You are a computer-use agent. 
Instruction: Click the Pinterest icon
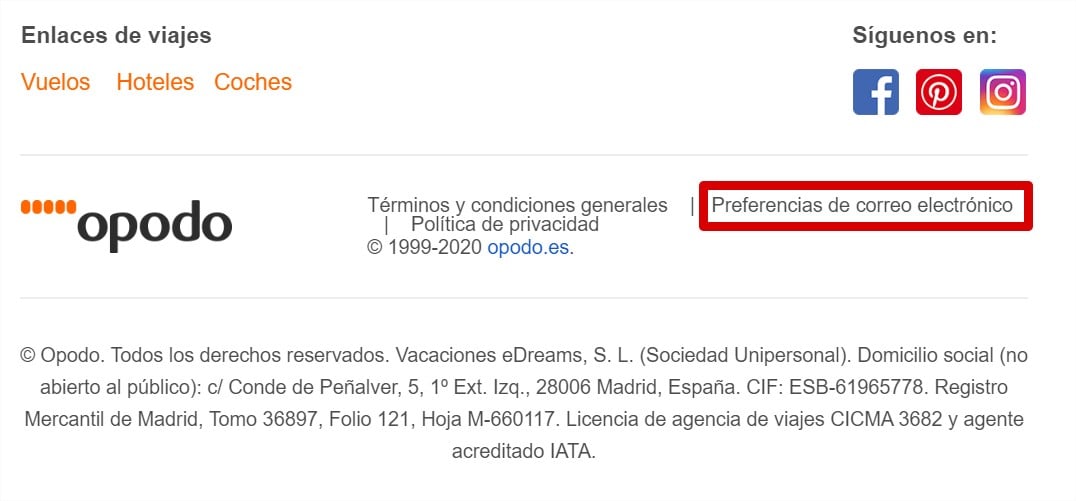point(939,92)
